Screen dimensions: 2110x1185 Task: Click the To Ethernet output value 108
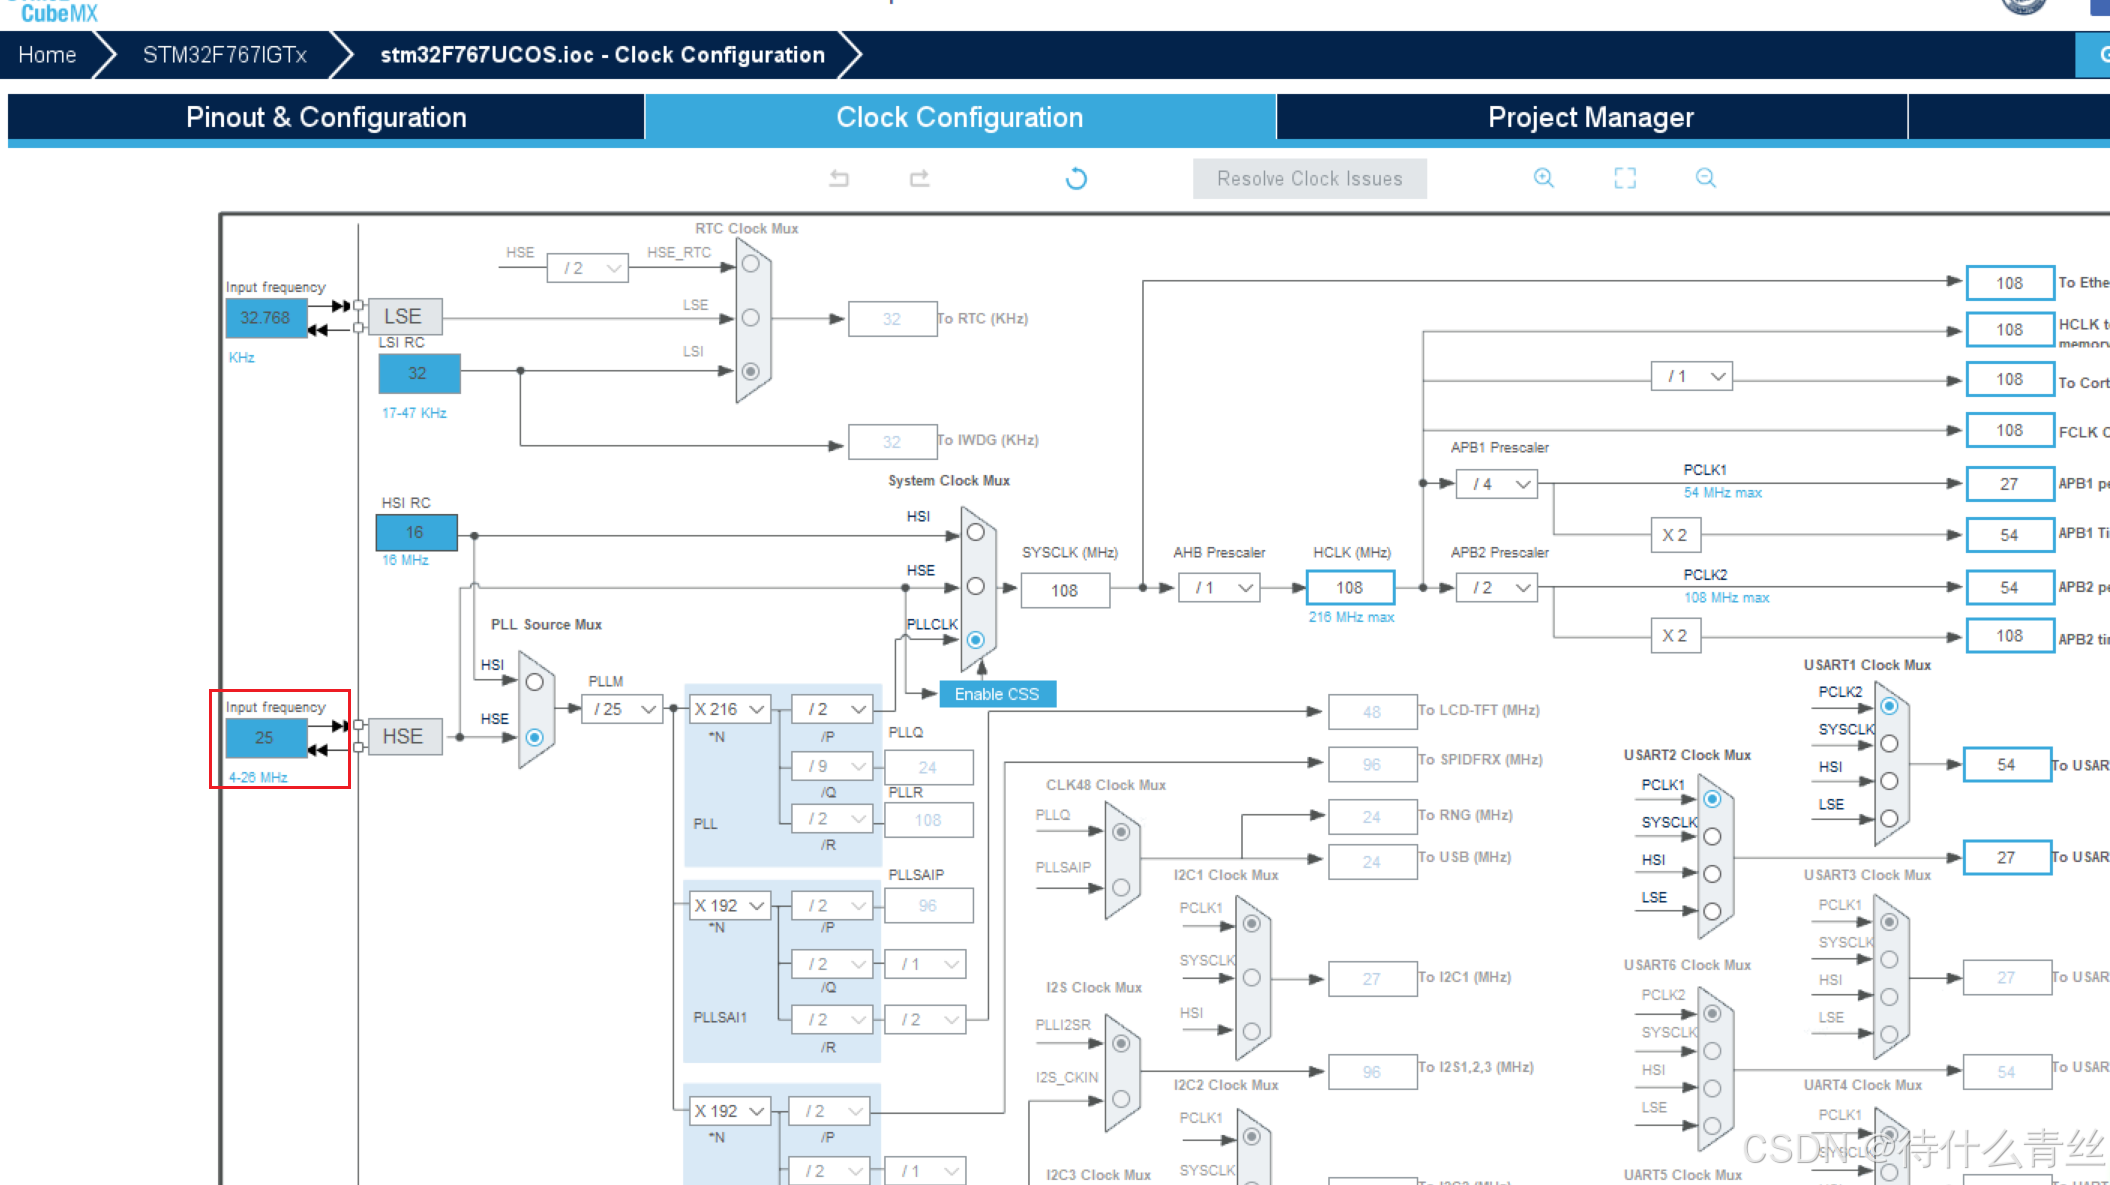point(2010,283)
